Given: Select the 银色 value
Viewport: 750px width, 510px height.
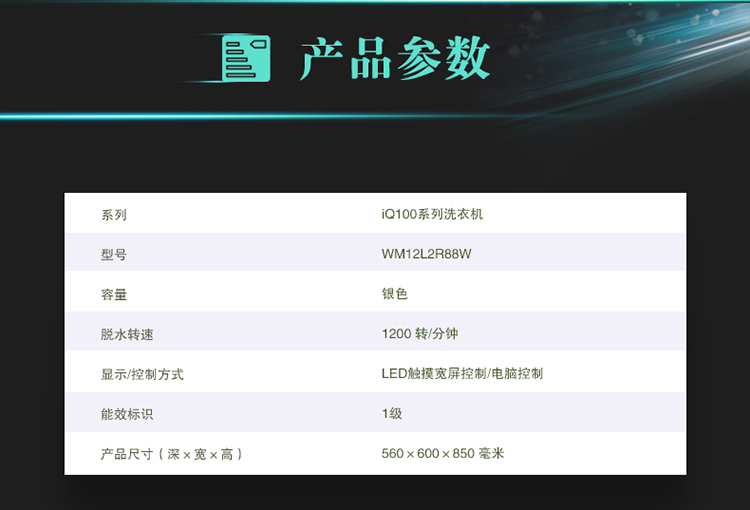Looking at the screenshot, I should (x=395, y=293).
